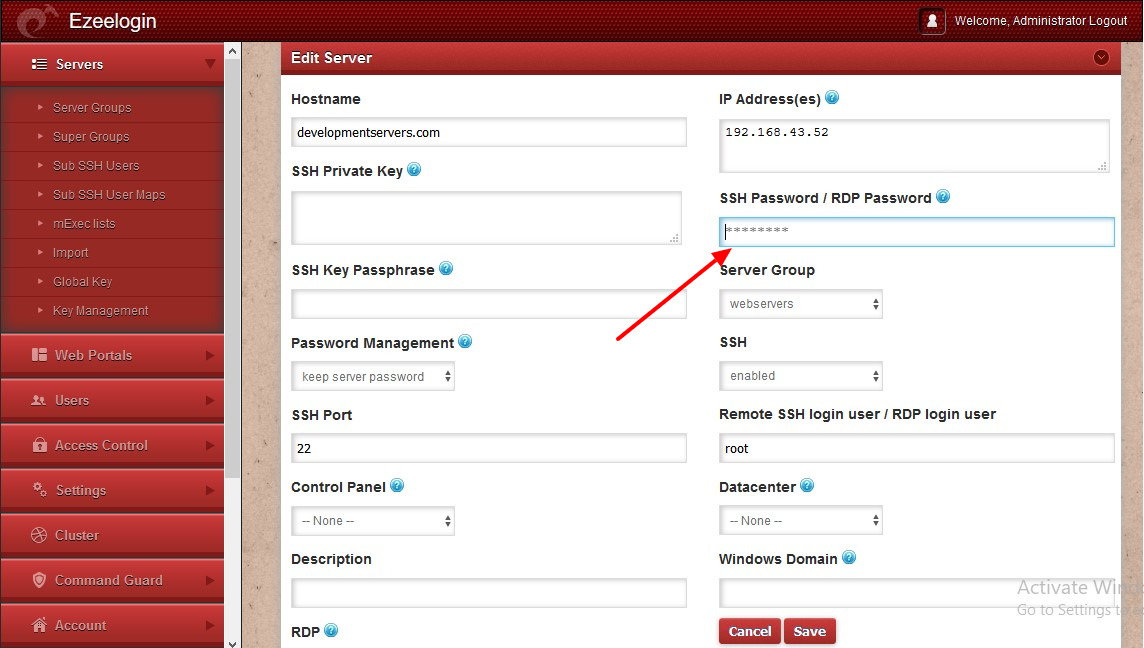Show Password Management help tooltip icon
This screenshot has width=1144, height=648.
pos(465,341)
